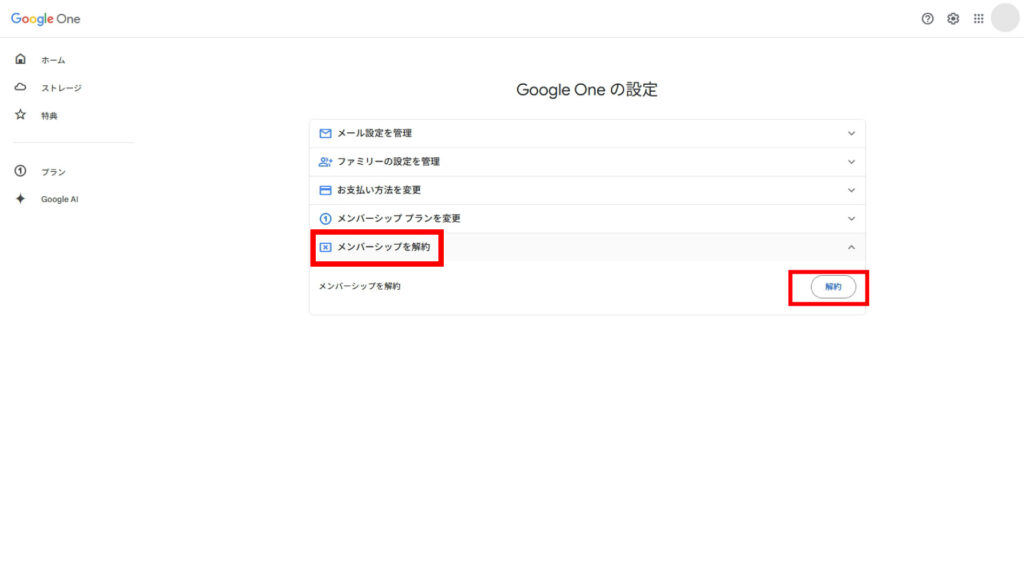
Task: Click the family people icon for ファミリーの設定
Action: coord(325,162)
